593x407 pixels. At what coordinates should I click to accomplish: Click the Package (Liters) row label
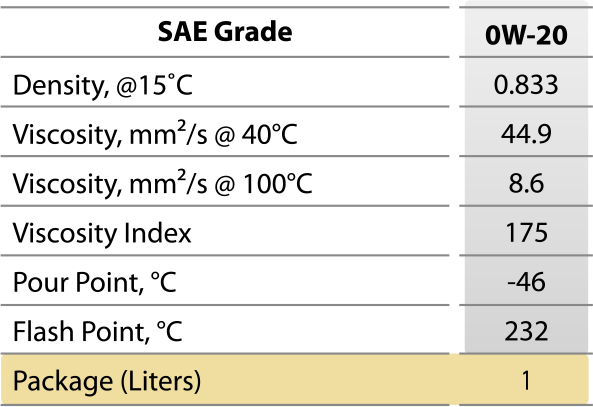click(107, 381)
